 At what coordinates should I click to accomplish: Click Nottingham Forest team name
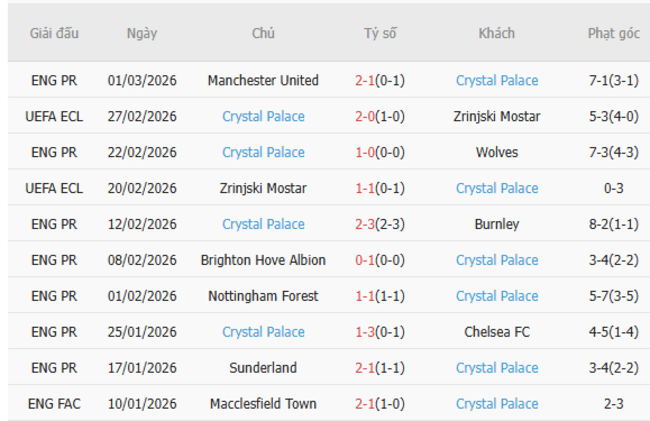tap(263, 297)
